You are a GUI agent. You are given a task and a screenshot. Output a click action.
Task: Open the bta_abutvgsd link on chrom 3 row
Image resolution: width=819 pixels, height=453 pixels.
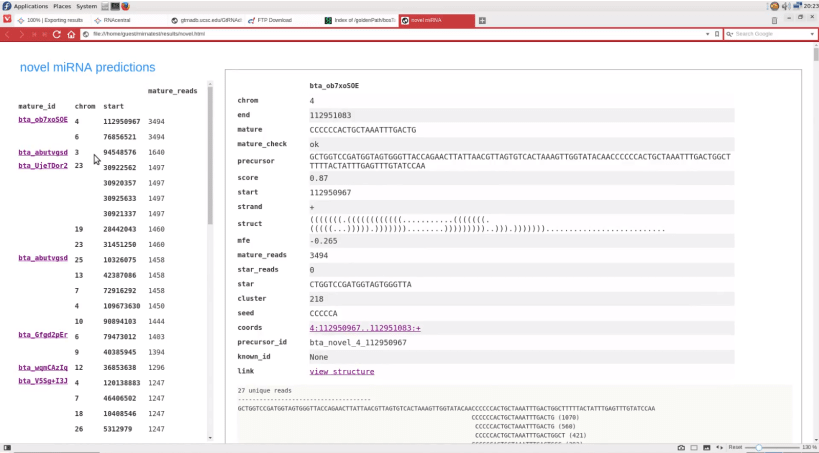43,153
